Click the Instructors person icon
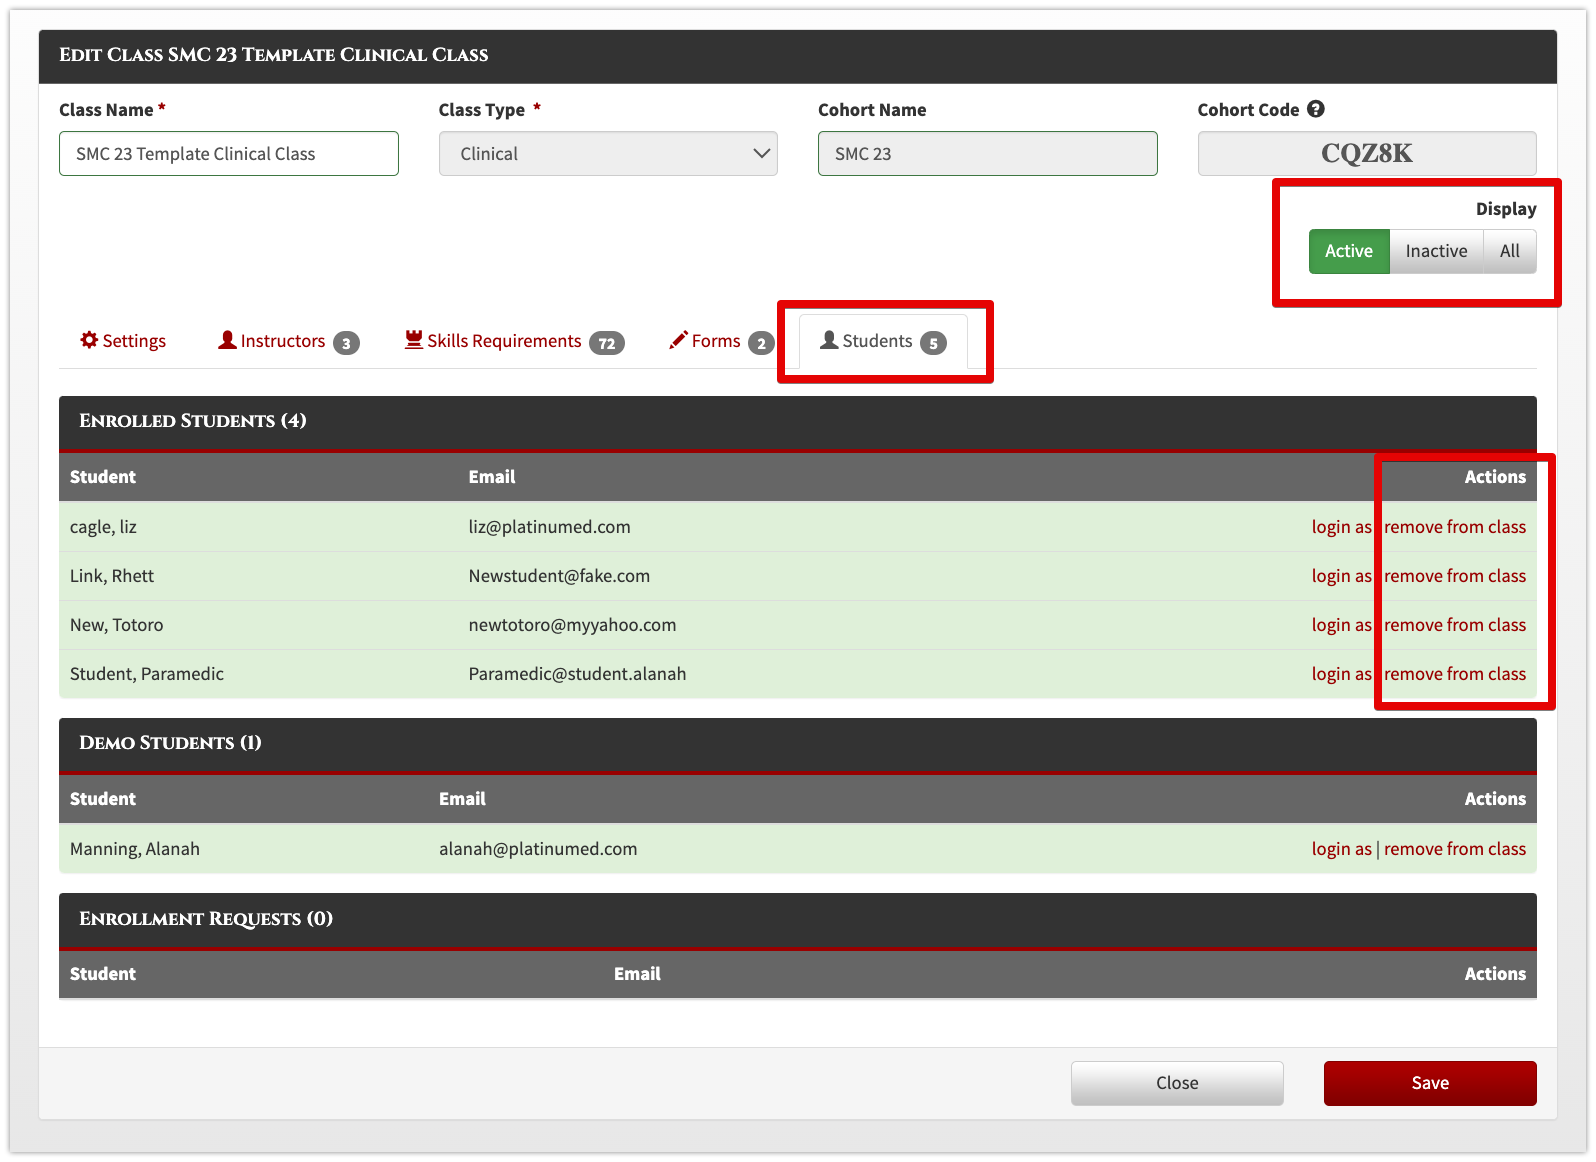The width and height of the screenshot is (1596, 1162). [x=227, y=340]
